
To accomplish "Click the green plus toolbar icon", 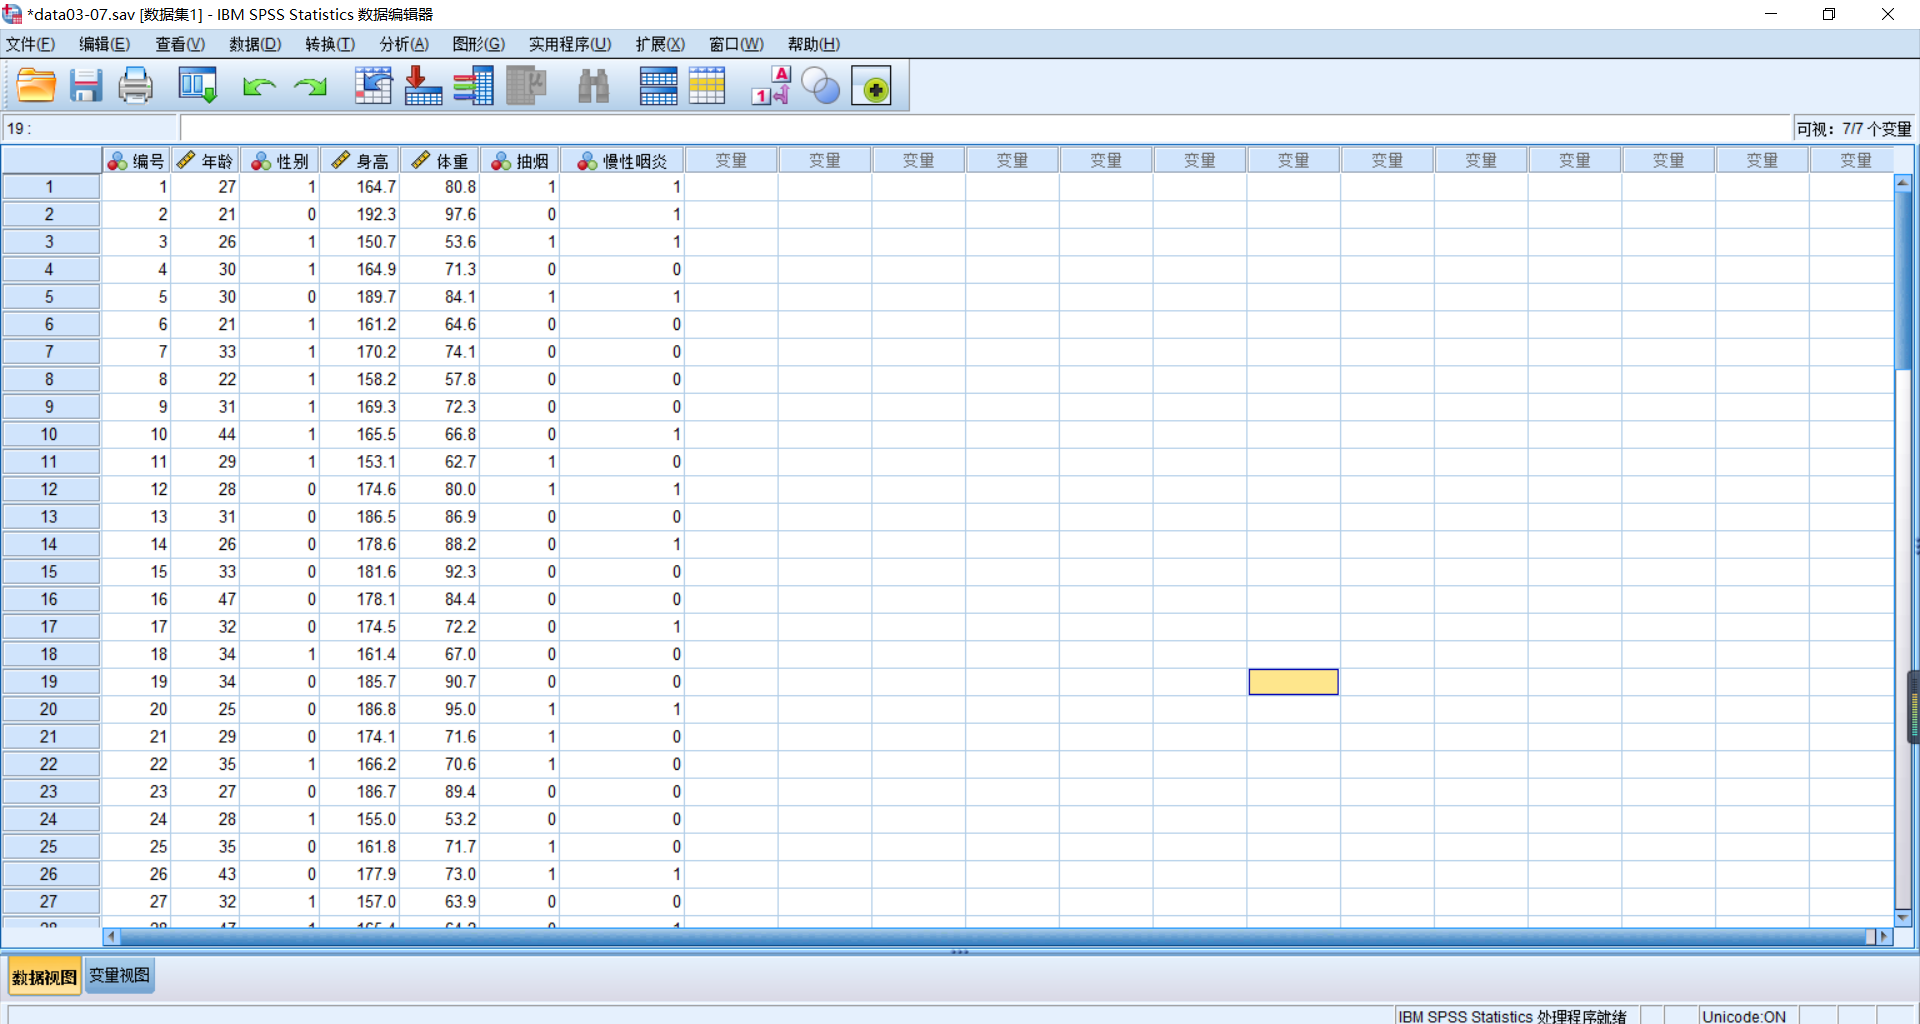I will coord(872,87).
